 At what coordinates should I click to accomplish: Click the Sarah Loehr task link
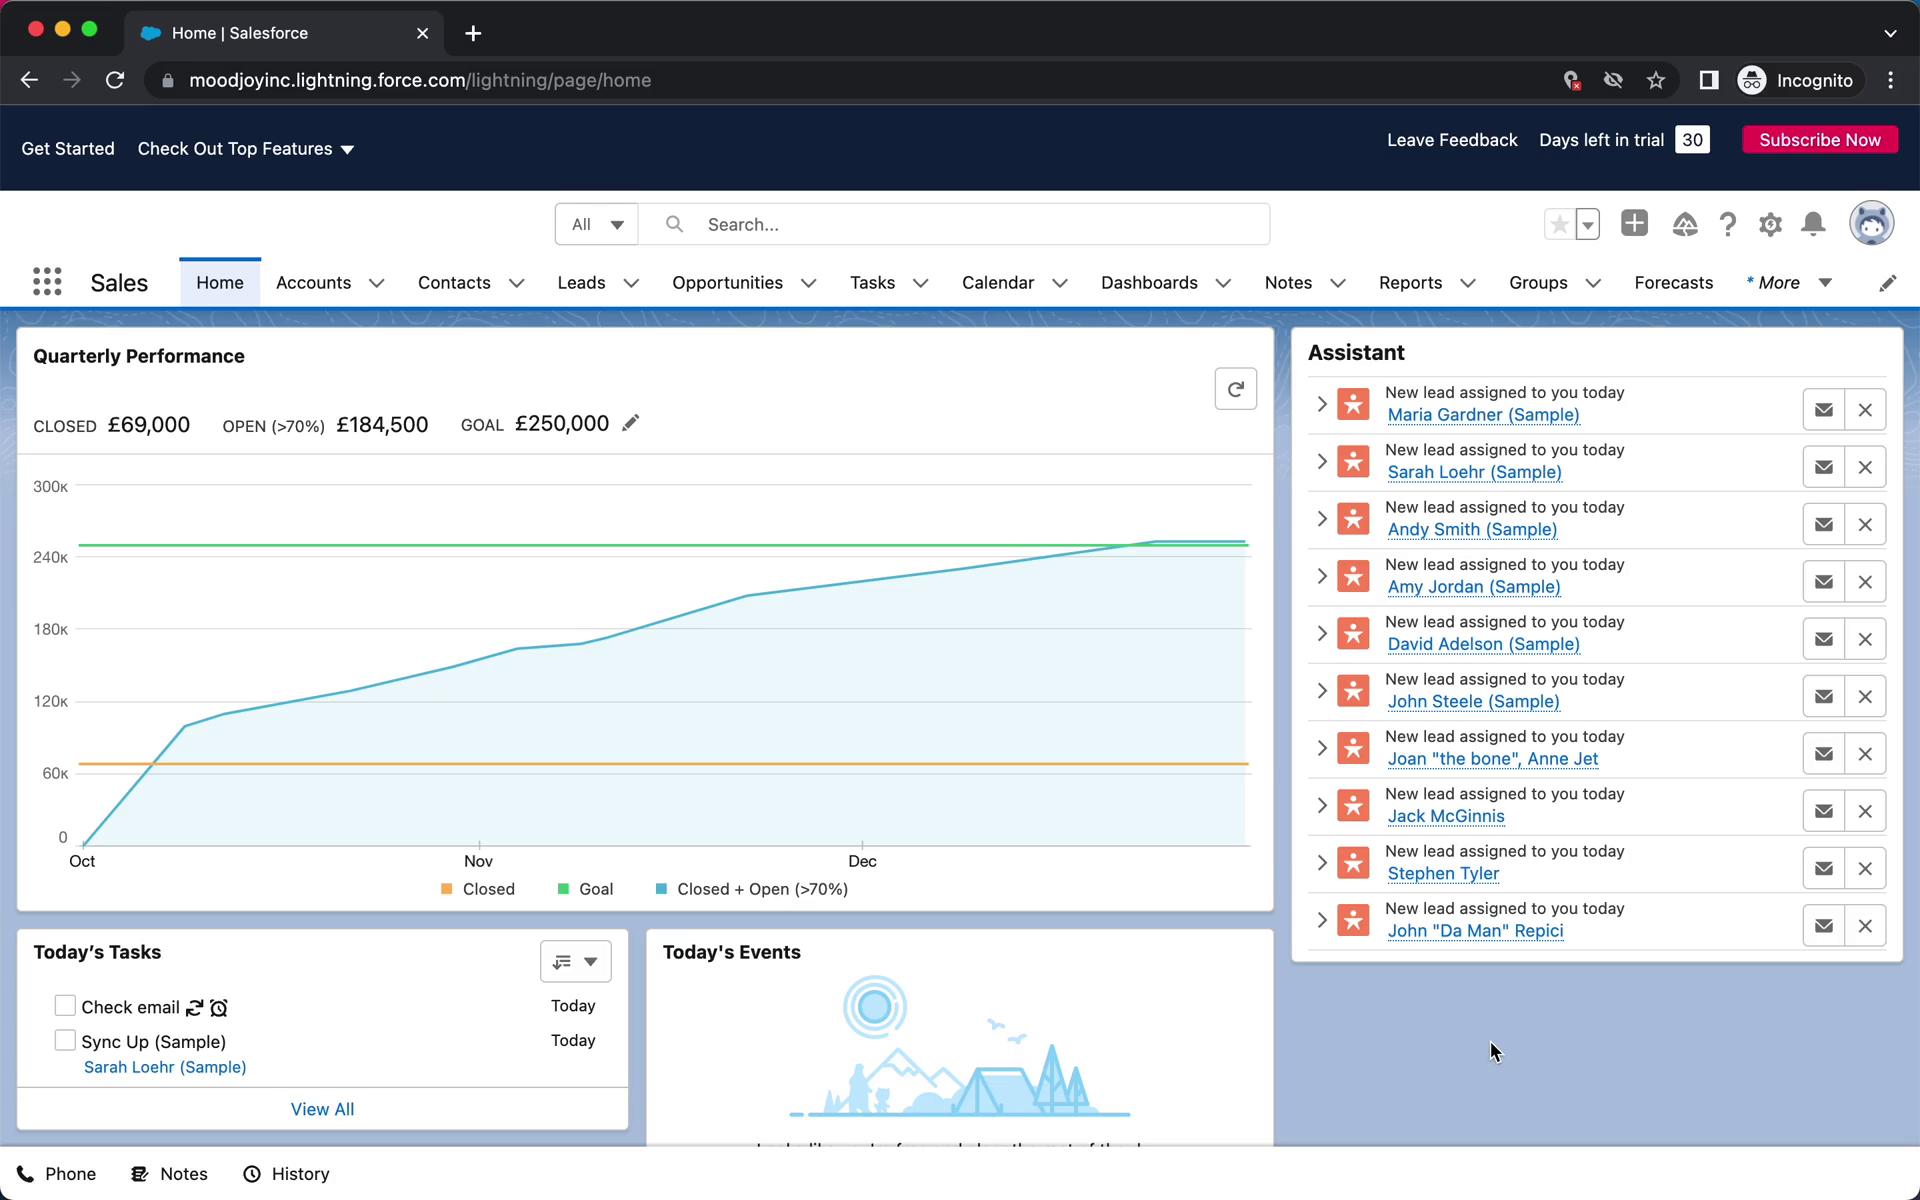164,1066
